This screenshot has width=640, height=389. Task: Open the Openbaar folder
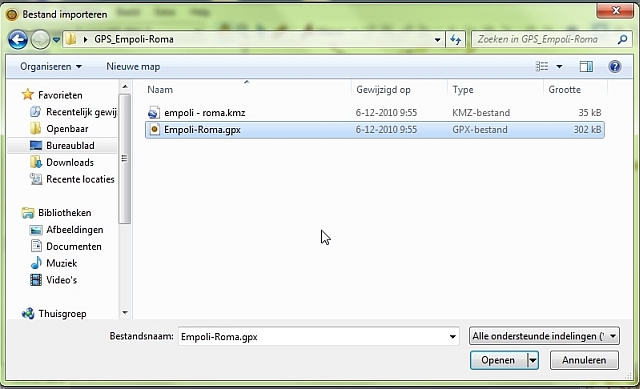point(67,129)
